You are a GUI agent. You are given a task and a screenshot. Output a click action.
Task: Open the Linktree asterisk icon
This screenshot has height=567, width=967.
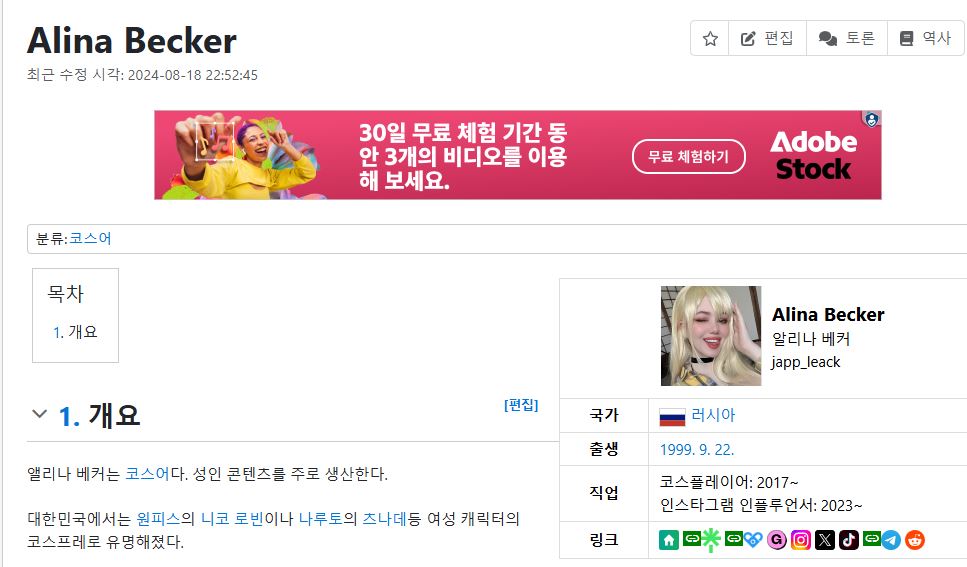point(711,540)
